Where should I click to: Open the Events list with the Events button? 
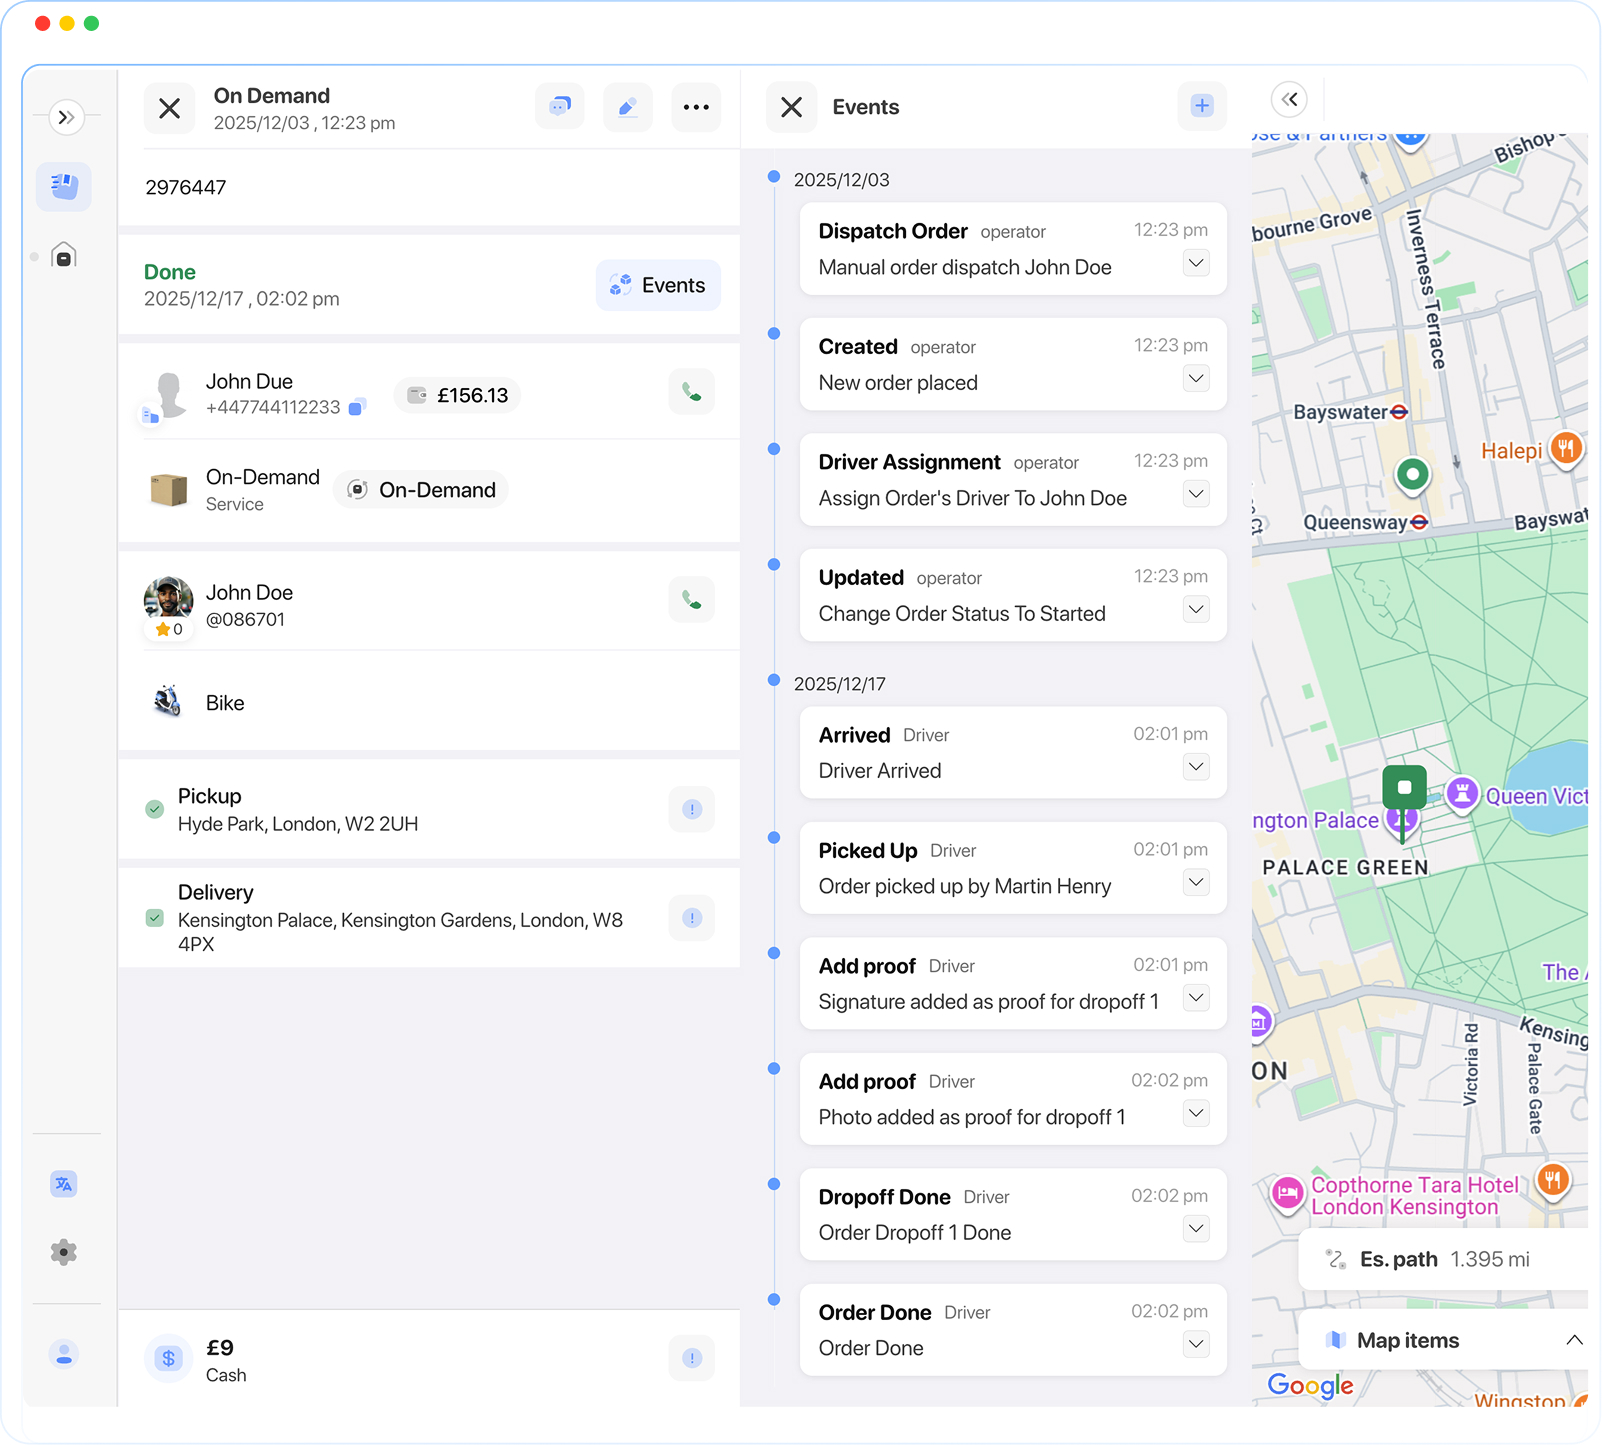(x=658, y=285)
